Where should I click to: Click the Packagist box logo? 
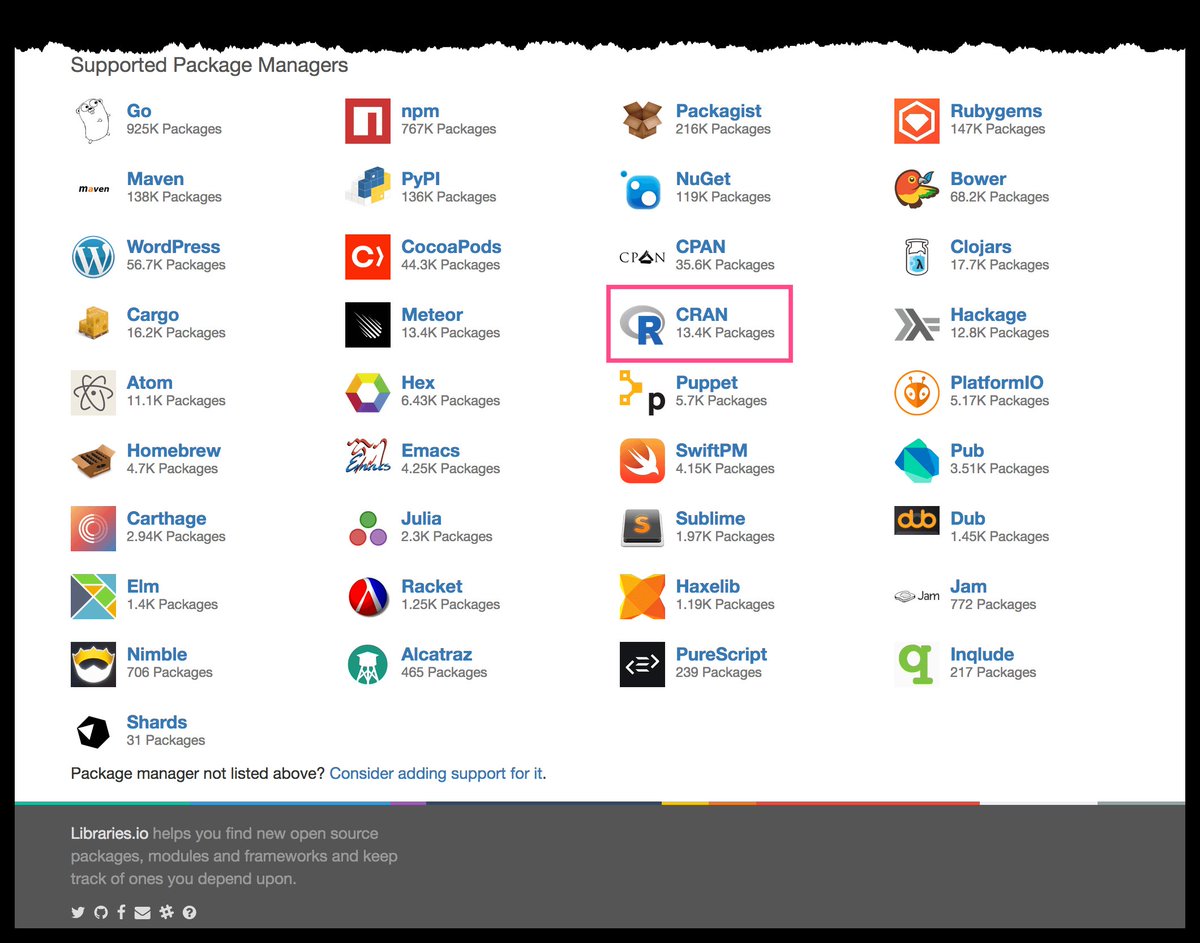click(642, 121)
